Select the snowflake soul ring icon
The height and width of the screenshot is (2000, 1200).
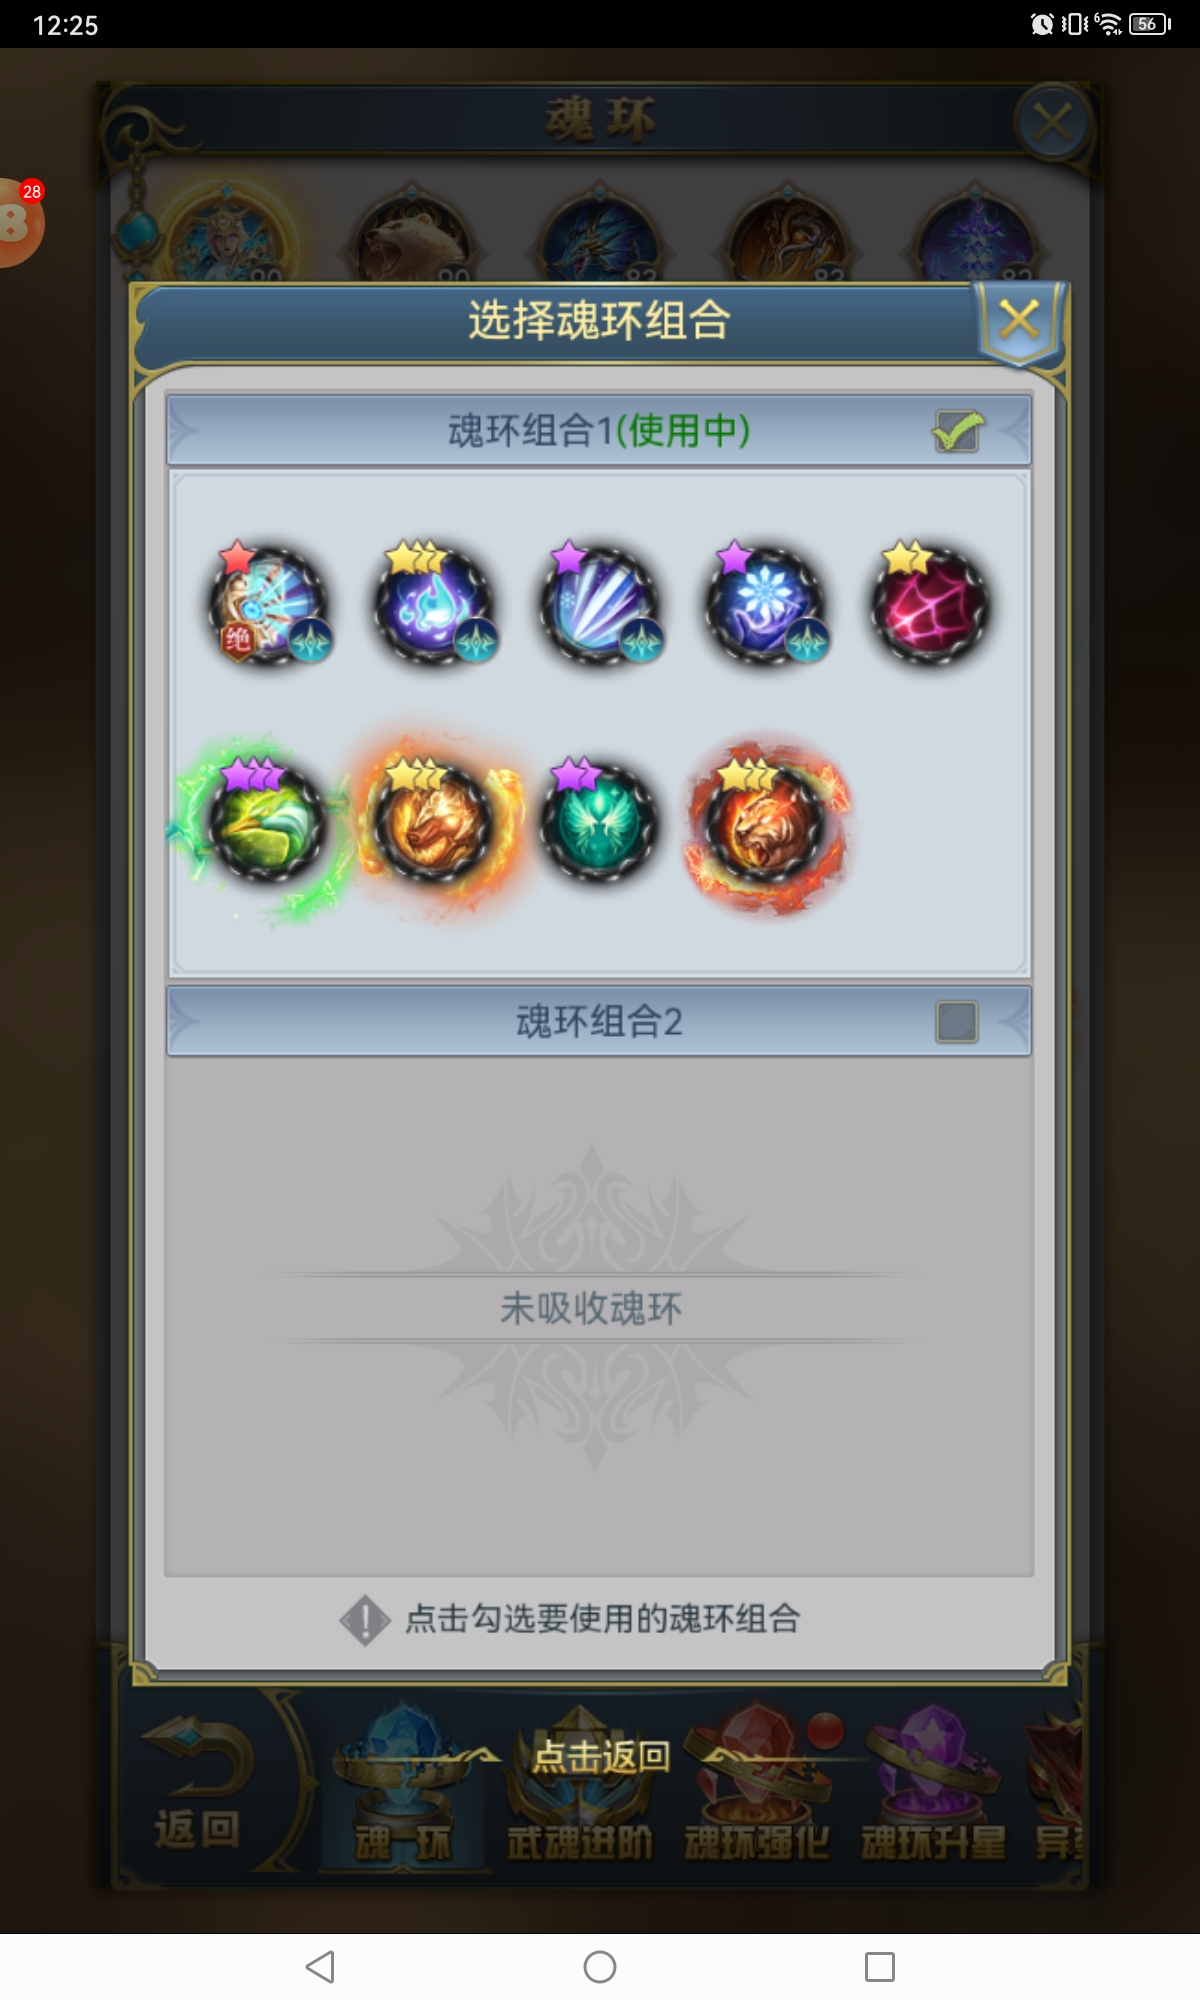coord(766,604)
